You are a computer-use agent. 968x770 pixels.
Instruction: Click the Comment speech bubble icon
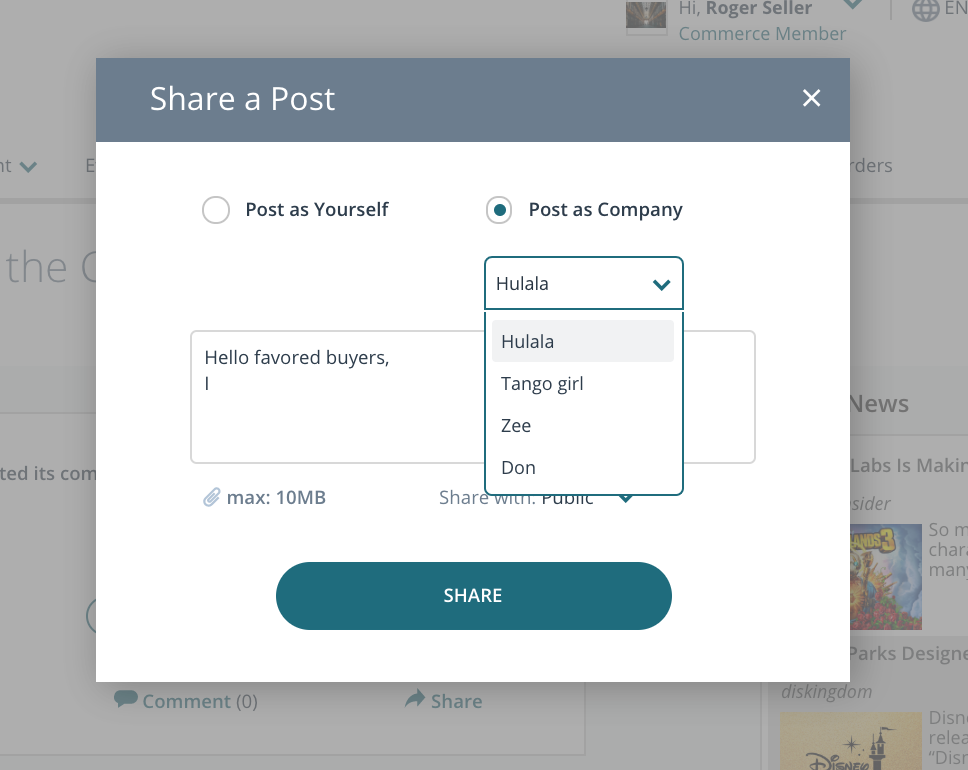(x=125, y=699)
